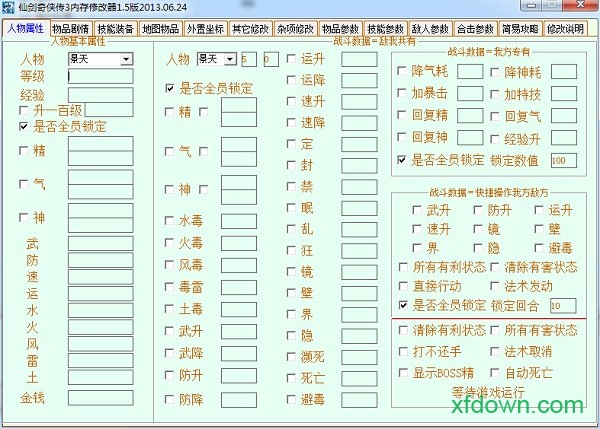The width and height of the screenshot is (600, 429).
Task: Toggle 是否全员锁定 in basic attributes
Action: pos(24,126)
